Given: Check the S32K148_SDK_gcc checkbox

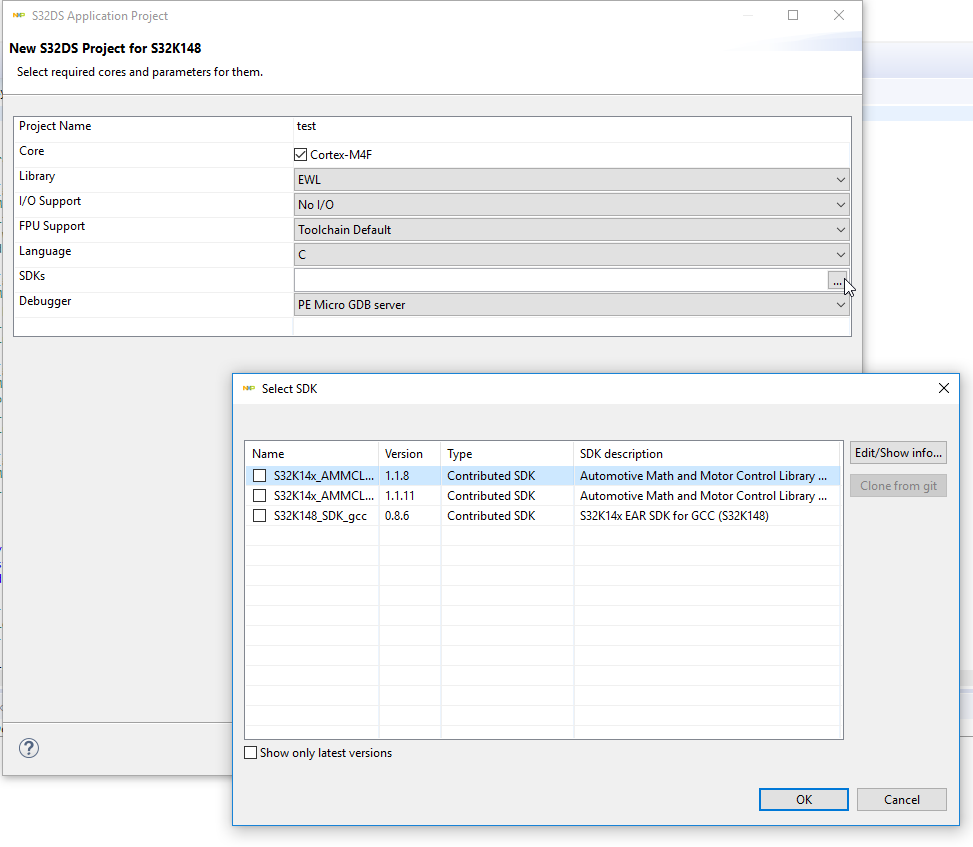Looking at the screenshot, I should [x=259, y=516].
